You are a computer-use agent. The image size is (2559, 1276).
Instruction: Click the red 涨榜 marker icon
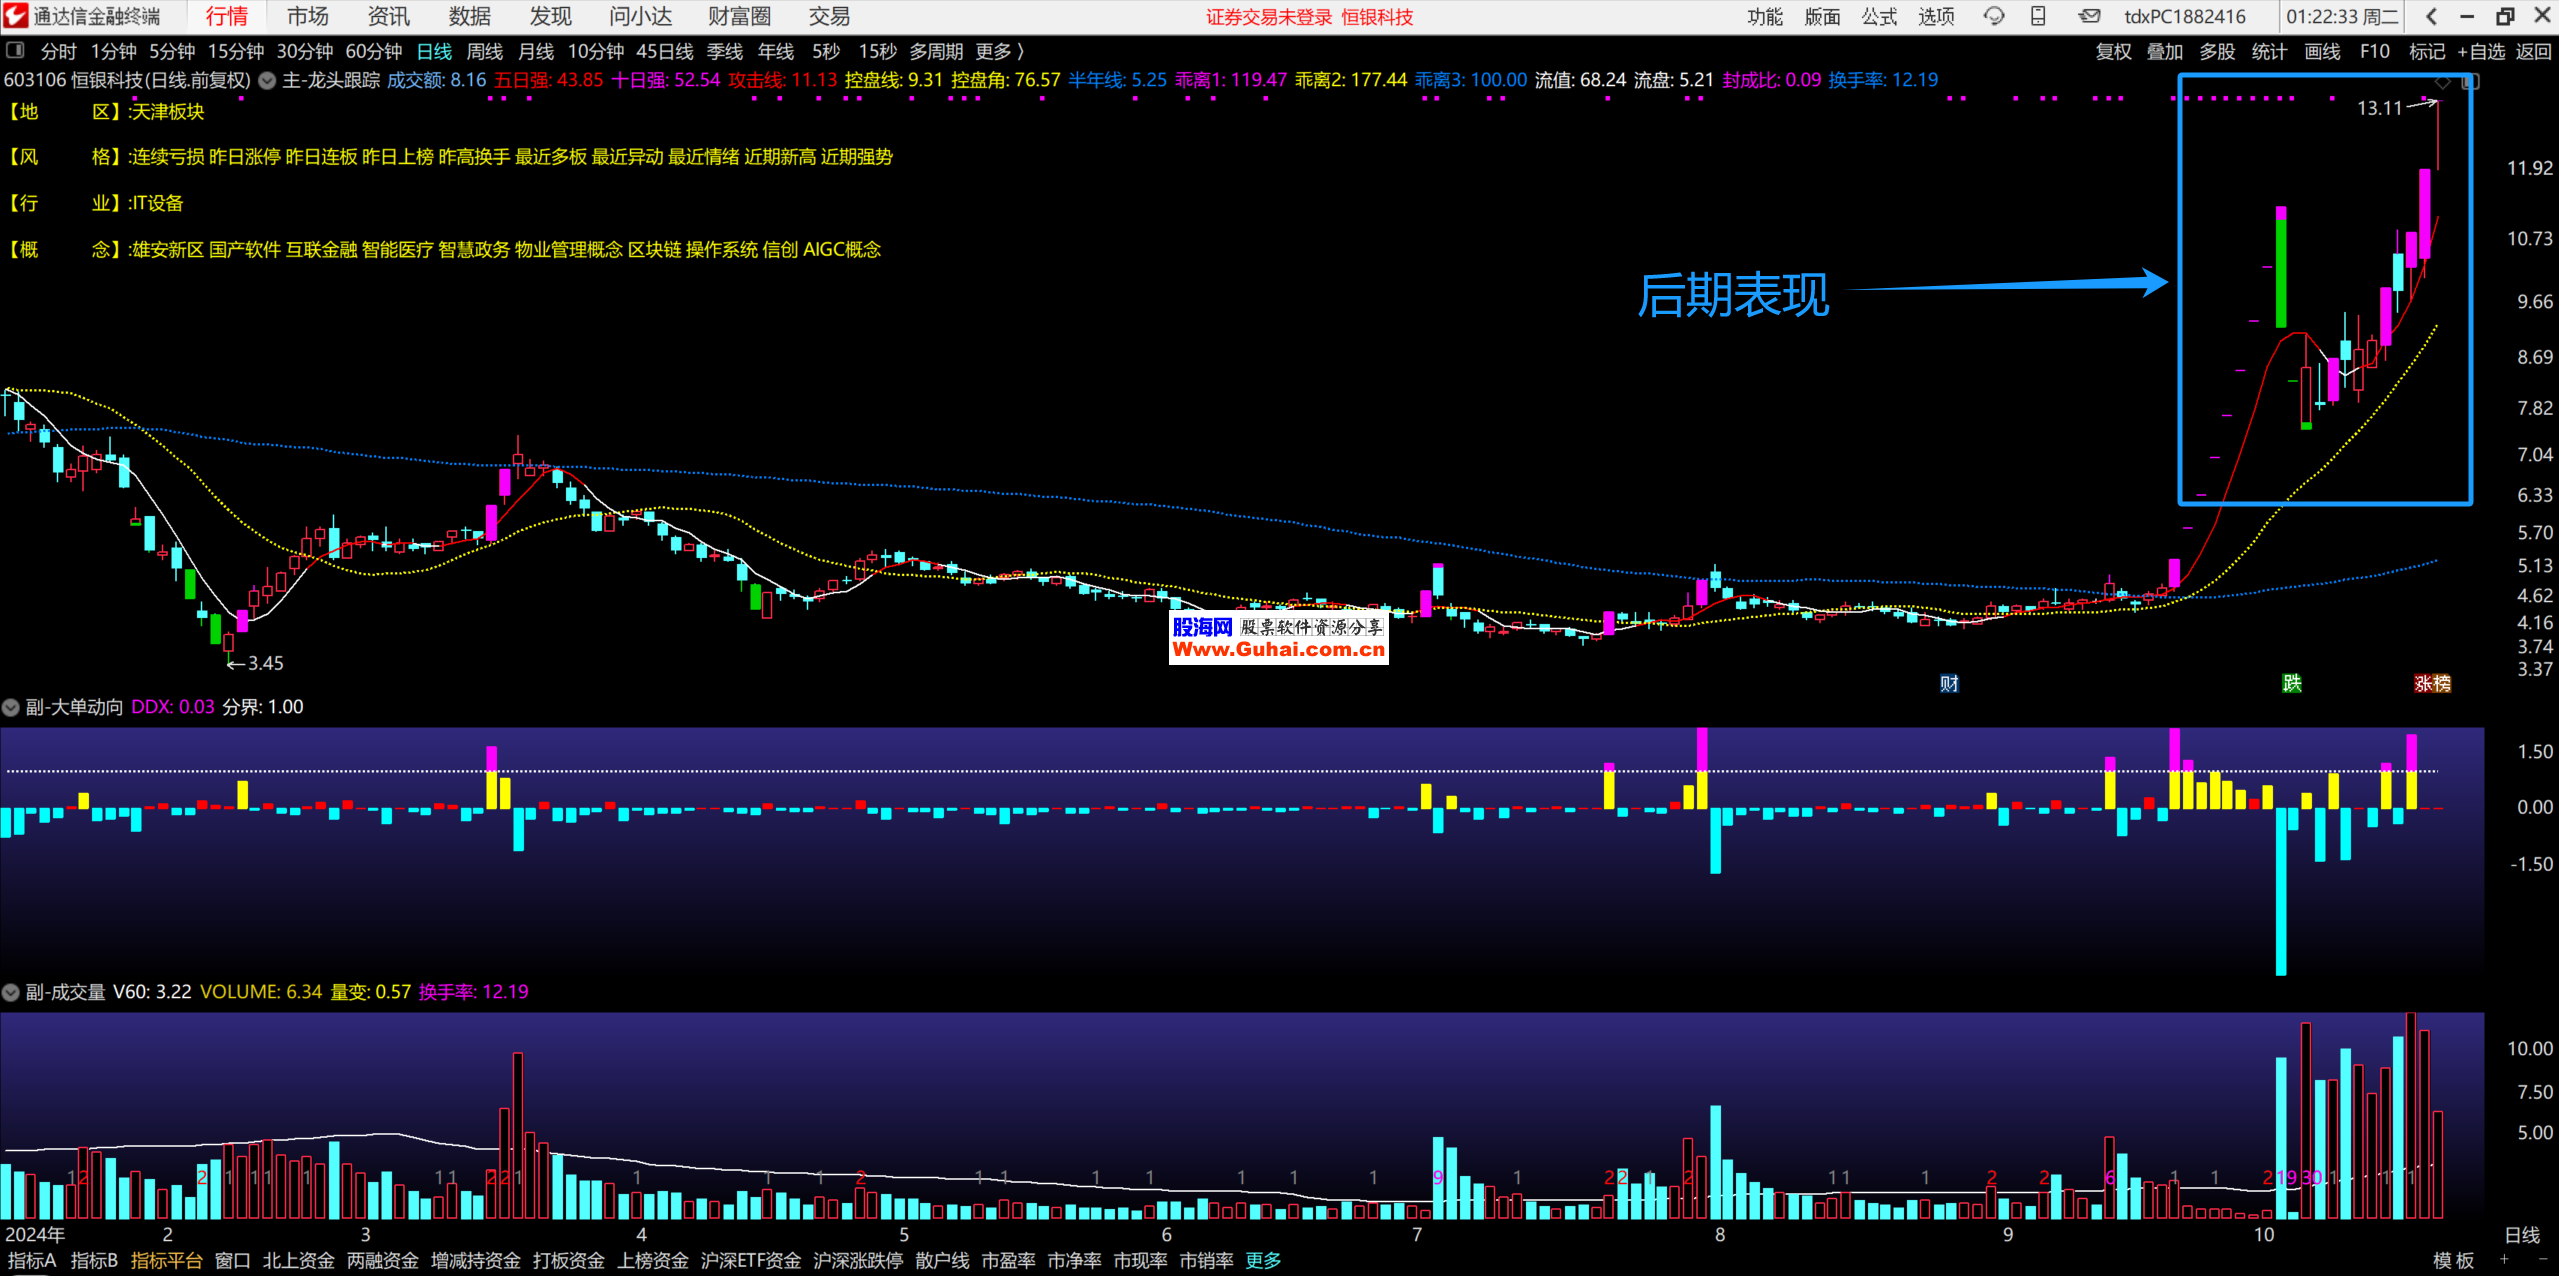click(x=2432, y=684)
